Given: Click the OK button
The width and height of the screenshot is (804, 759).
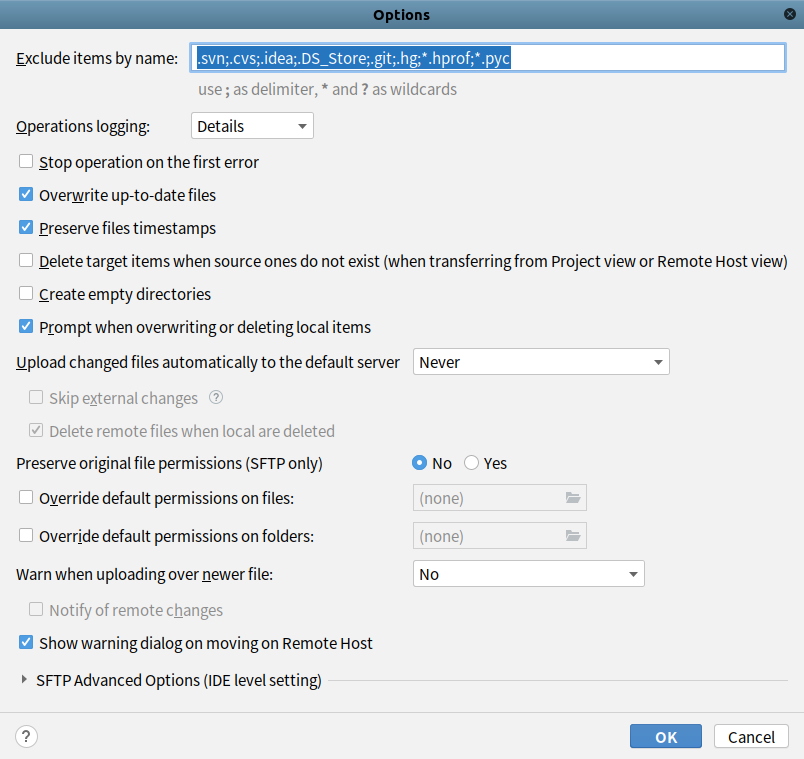Looking at the screenshot, I should coord(666,737).
